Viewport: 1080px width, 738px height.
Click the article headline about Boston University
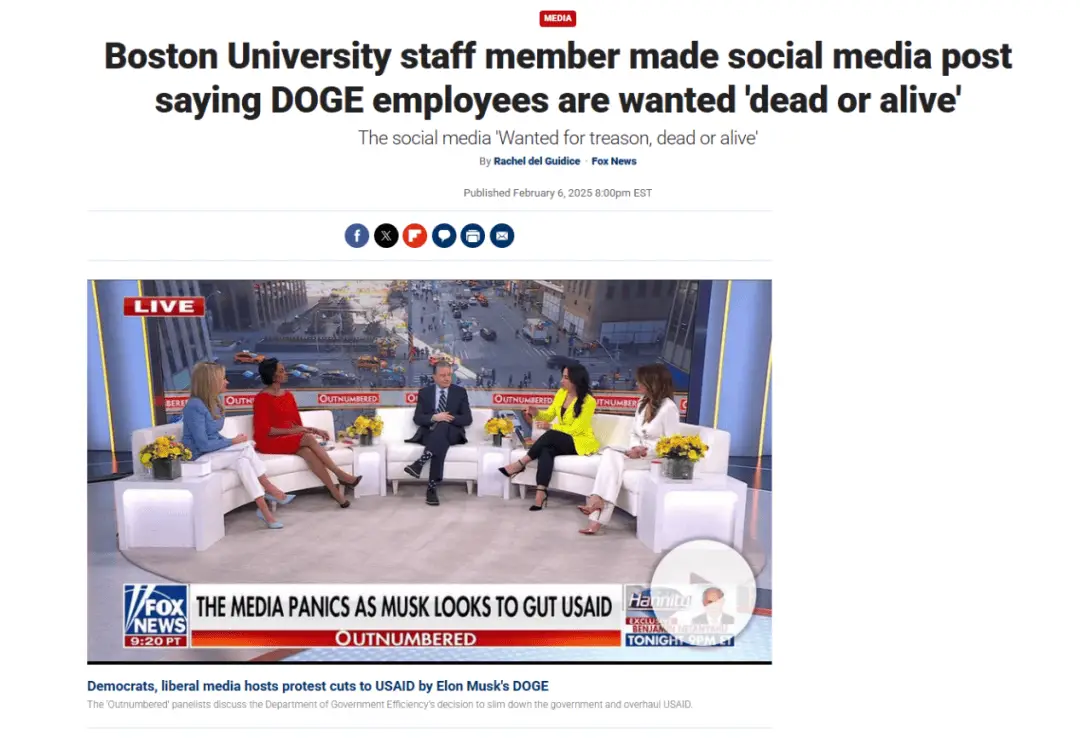pos(557,77)
